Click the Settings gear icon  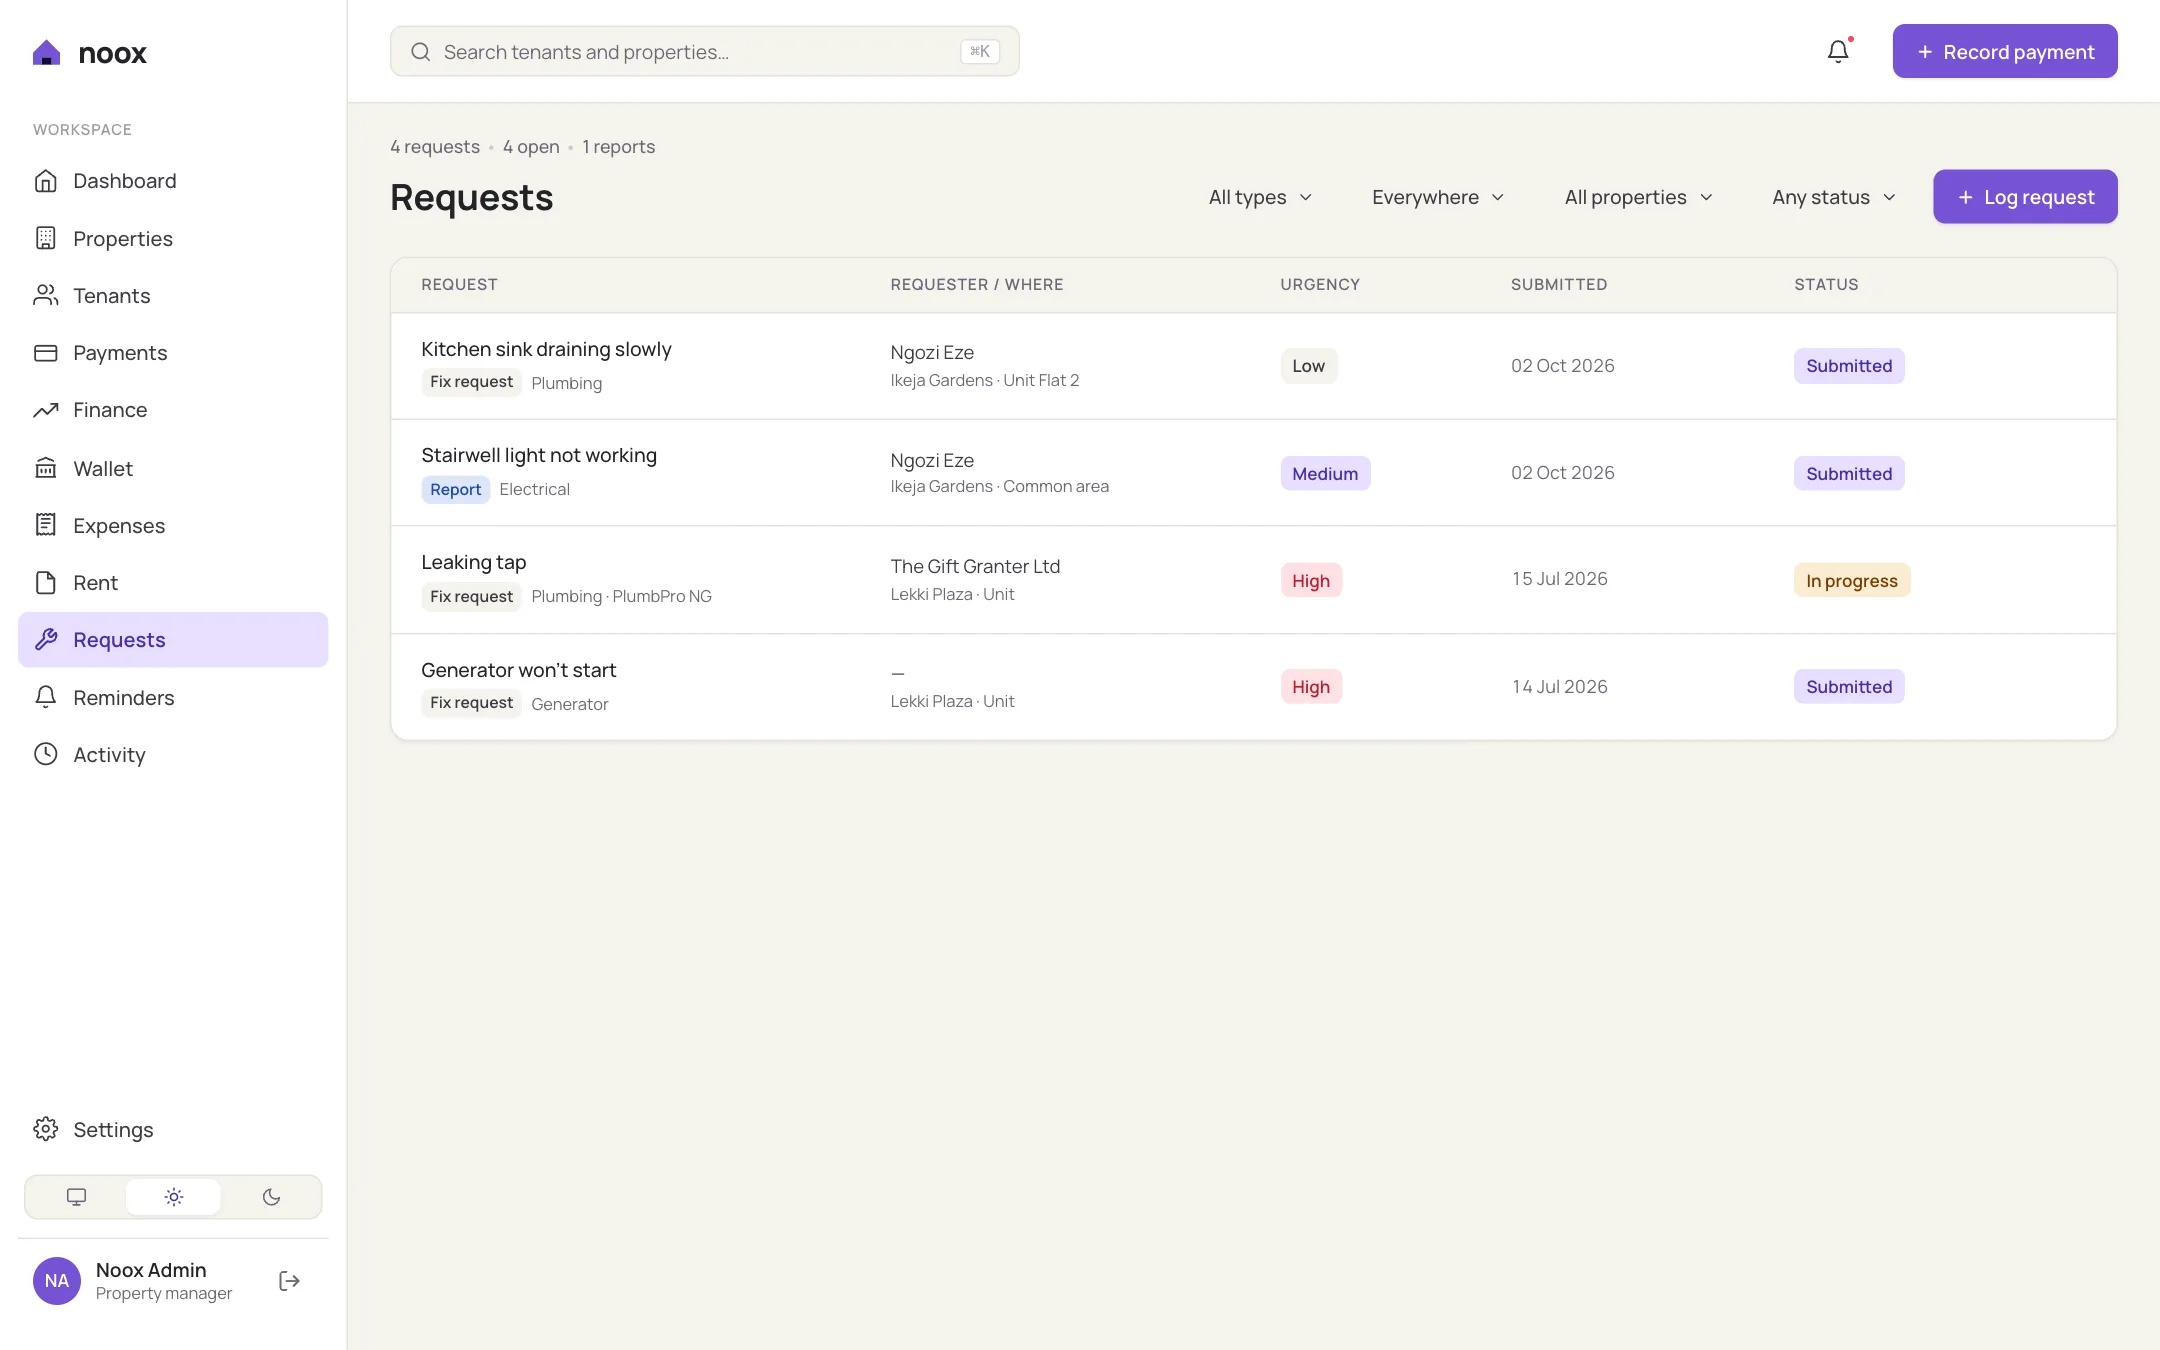46,1129
